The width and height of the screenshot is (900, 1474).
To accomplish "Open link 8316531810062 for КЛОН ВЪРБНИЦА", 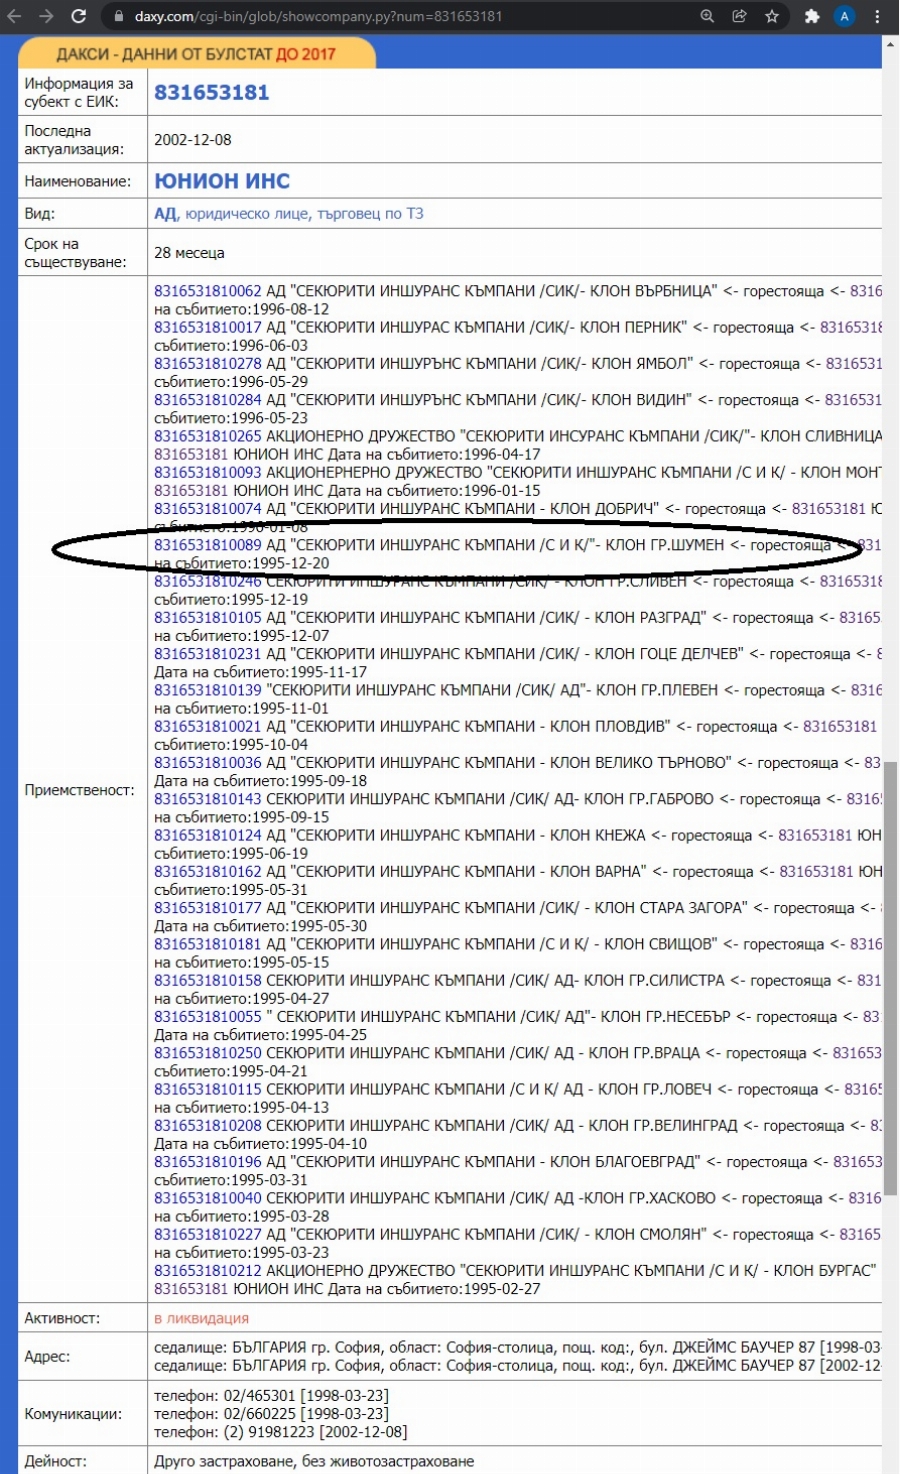I will point(207,291).
